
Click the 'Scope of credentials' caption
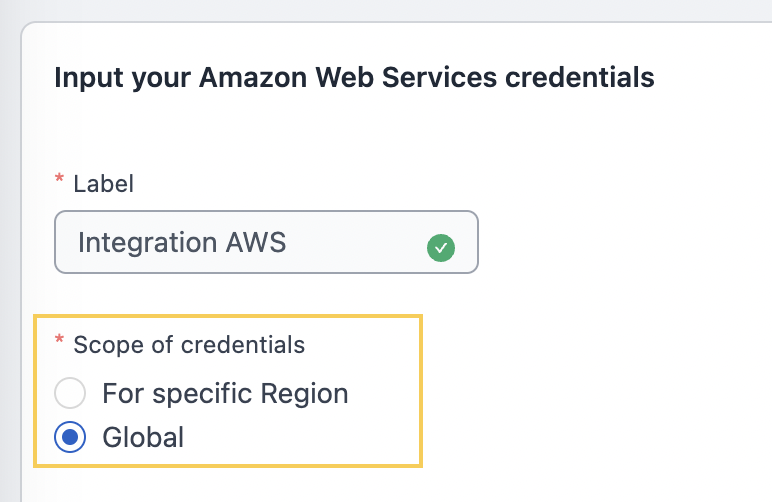coord(189,345)
